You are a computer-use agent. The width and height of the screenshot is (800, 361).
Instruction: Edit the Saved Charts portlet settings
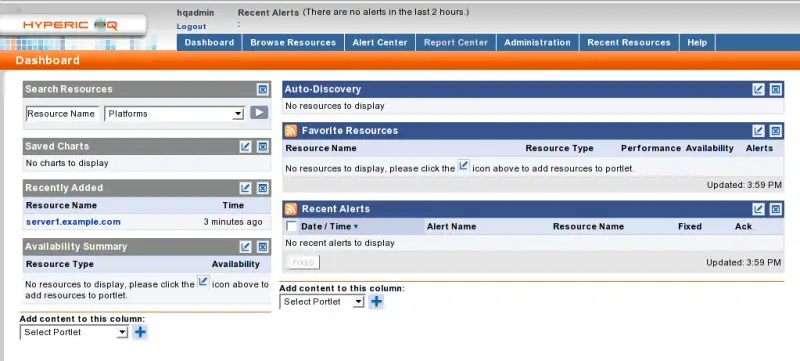245,147
